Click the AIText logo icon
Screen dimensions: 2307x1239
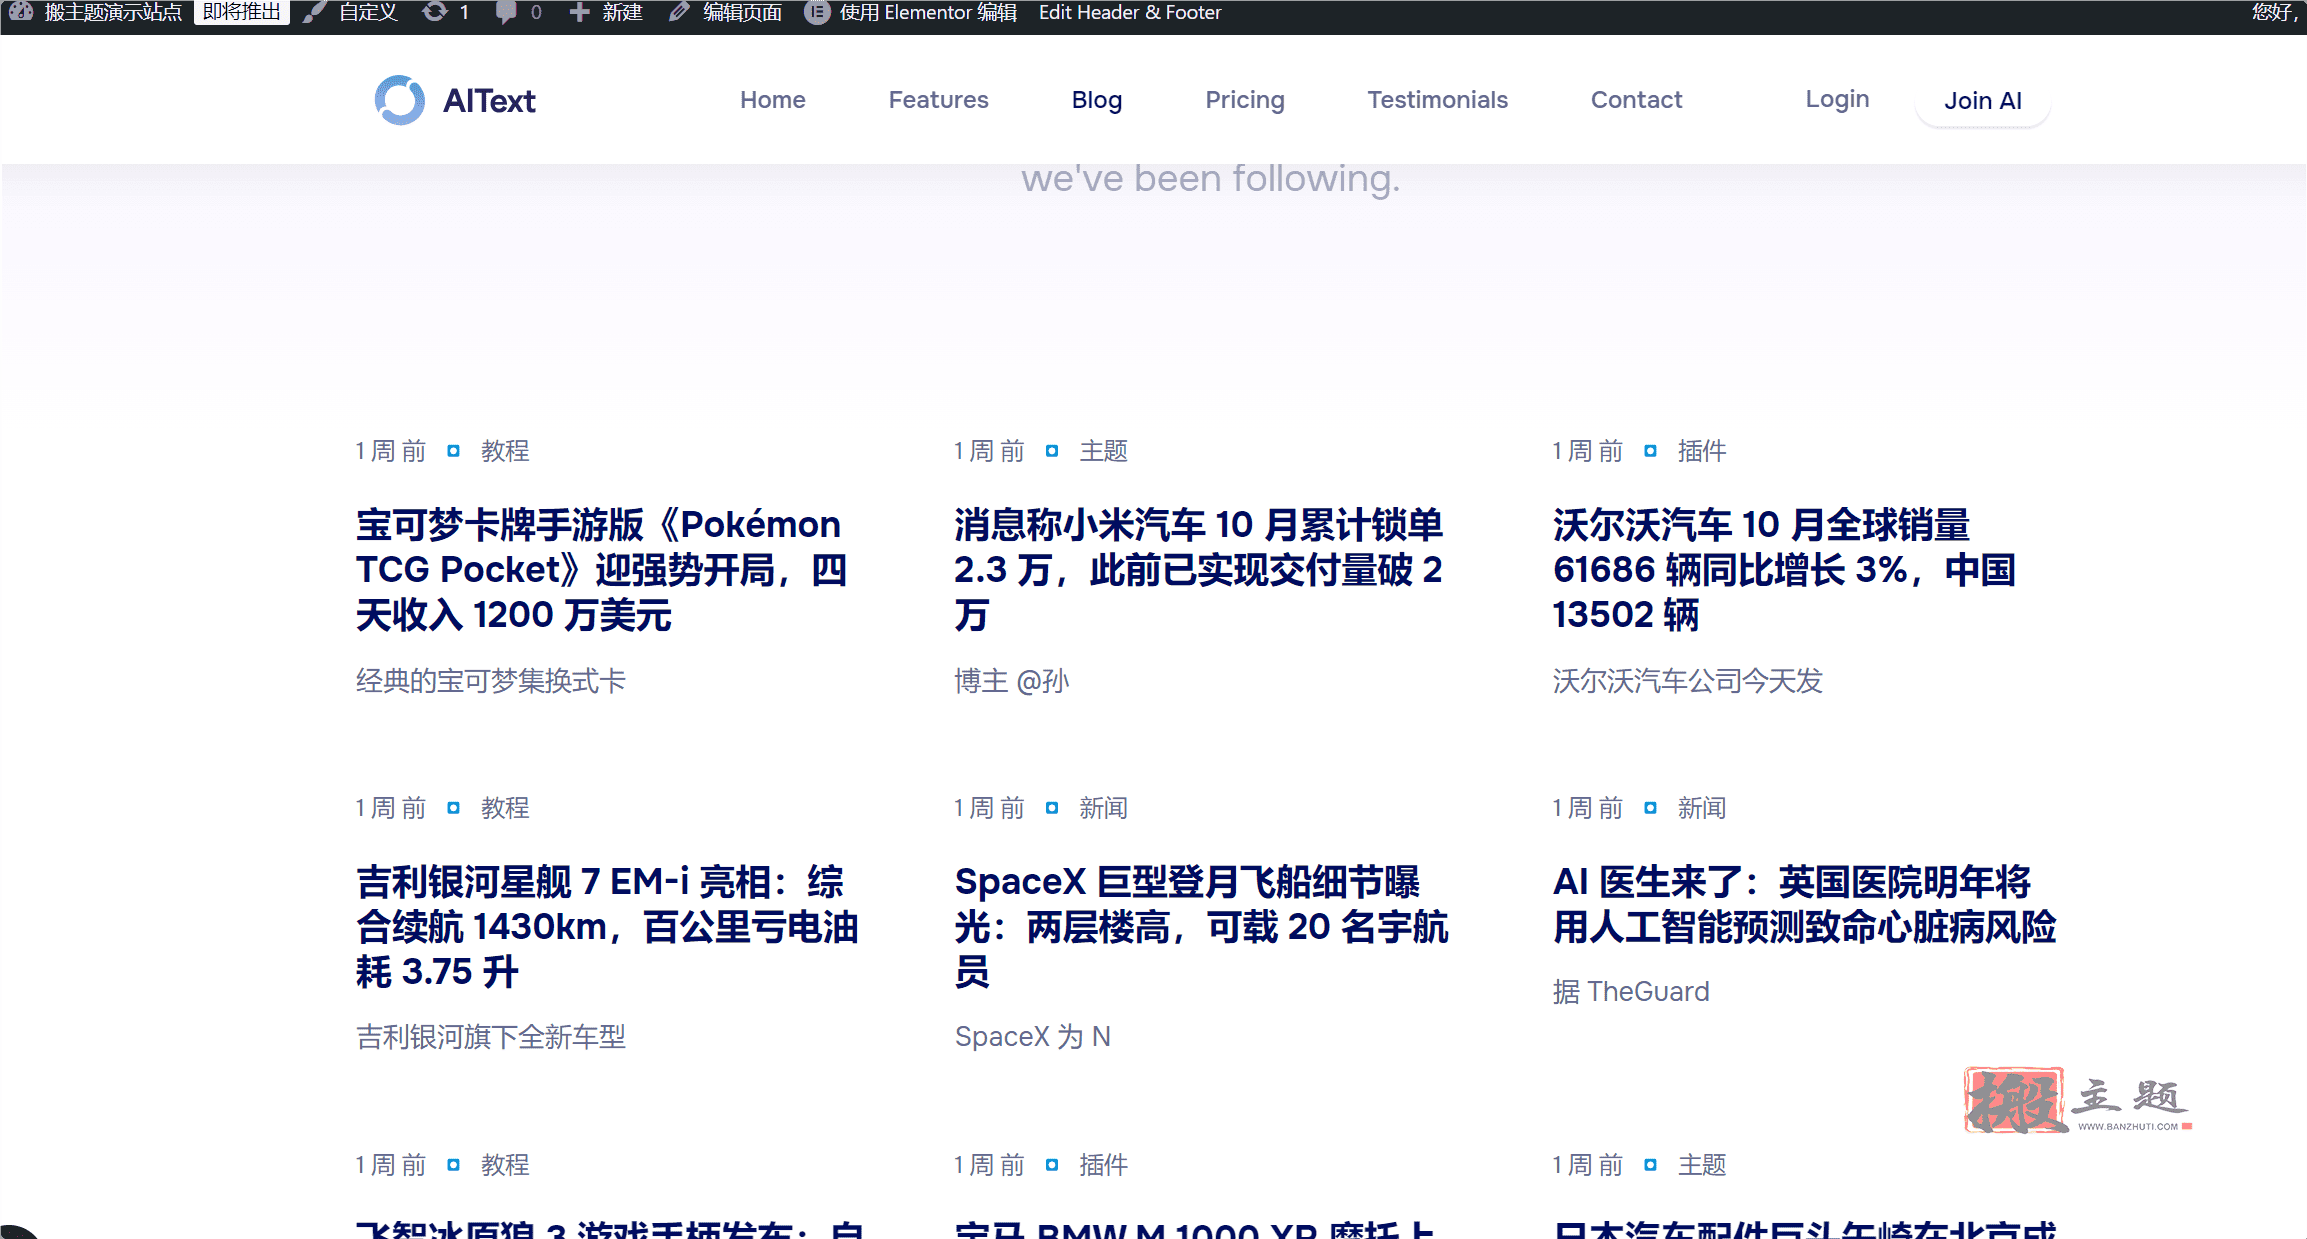pyautogui.click(x=400, y=100)
